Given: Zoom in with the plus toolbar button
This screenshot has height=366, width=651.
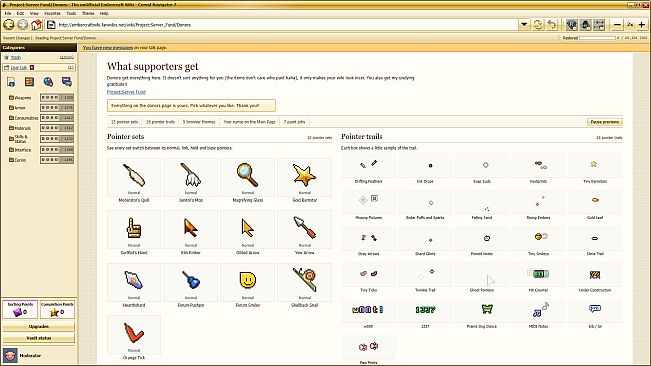Looking at the screenshot, I should click(x=641, y=25).
